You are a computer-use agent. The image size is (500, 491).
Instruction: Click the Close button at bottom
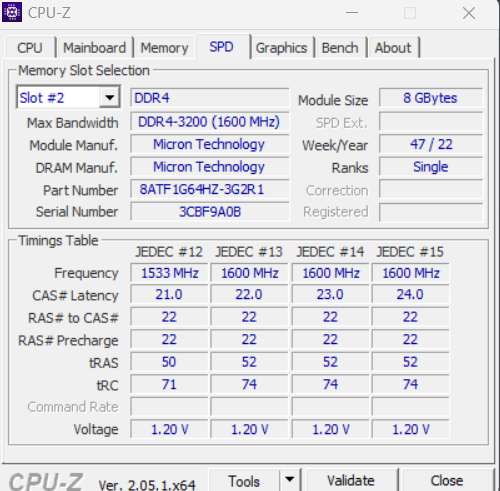(447, 480)
